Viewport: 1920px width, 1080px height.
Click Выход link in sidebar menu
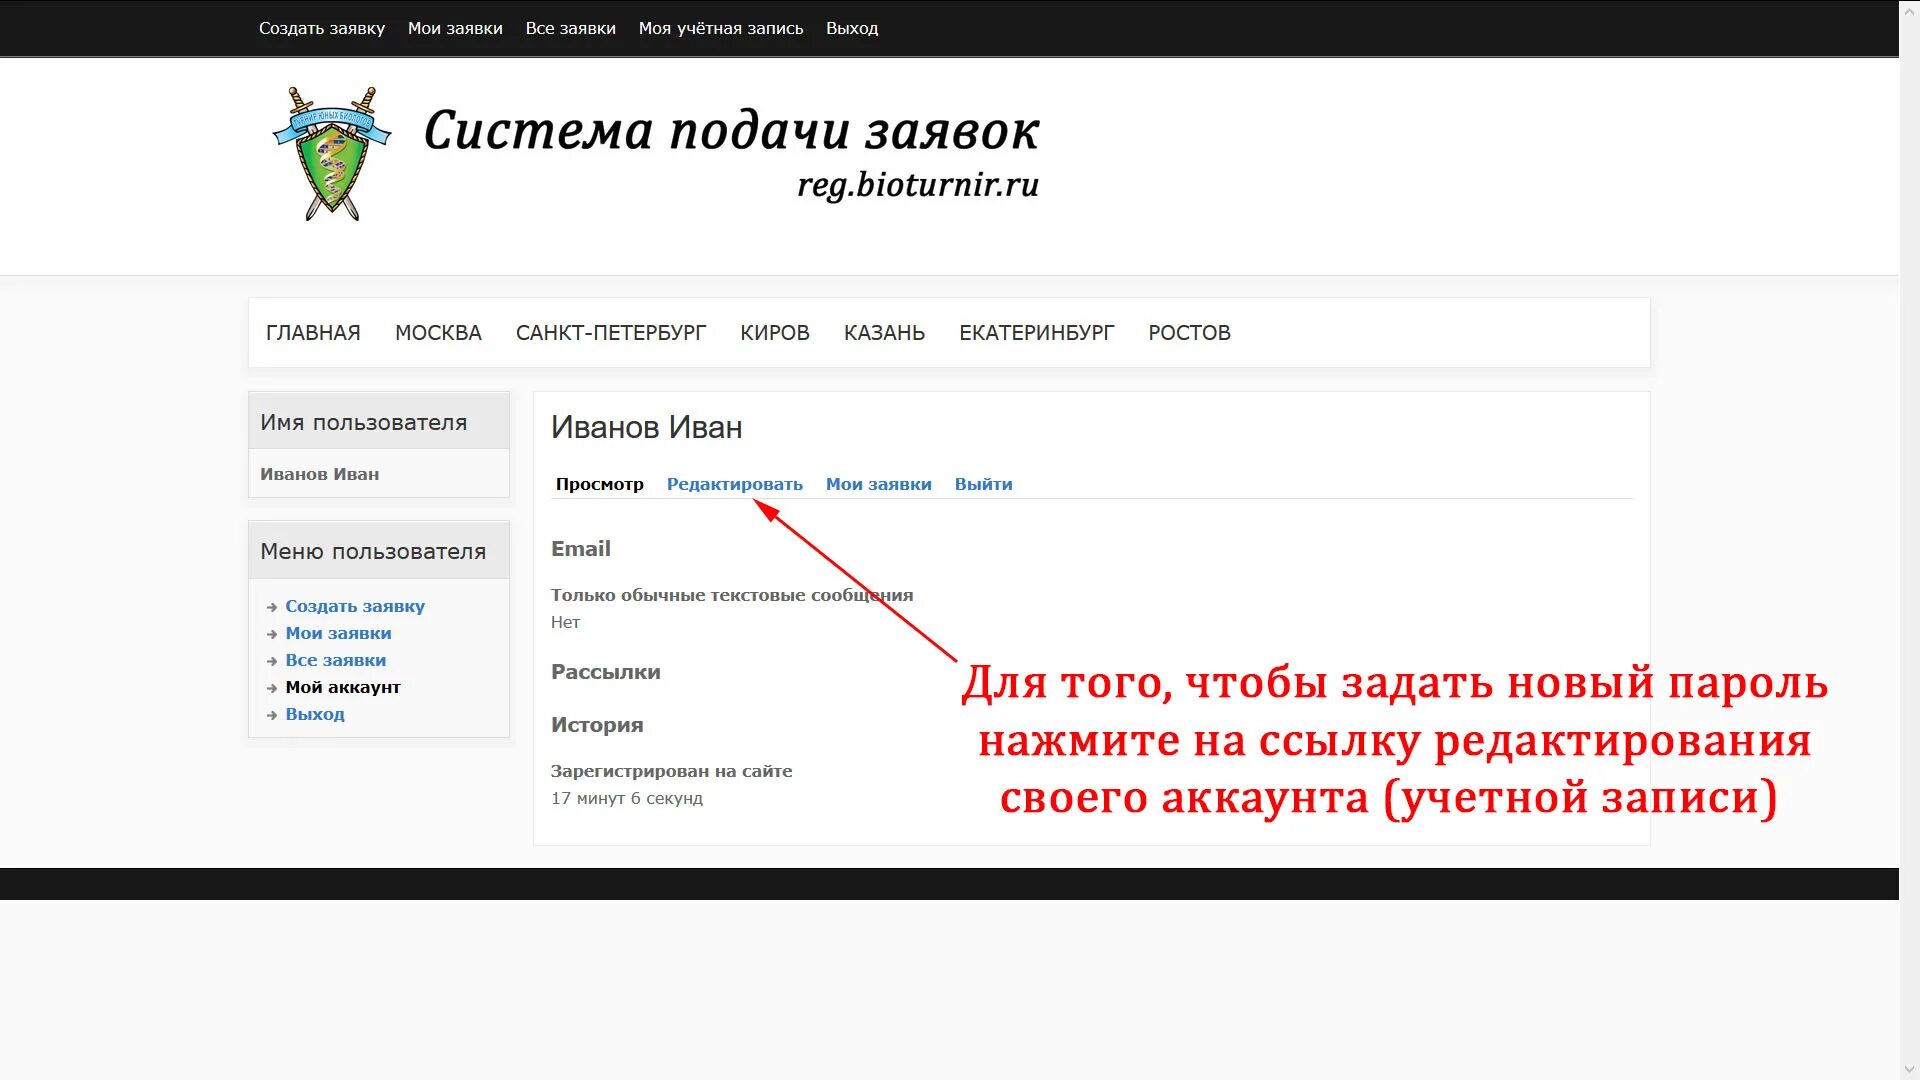click(314, 714)
